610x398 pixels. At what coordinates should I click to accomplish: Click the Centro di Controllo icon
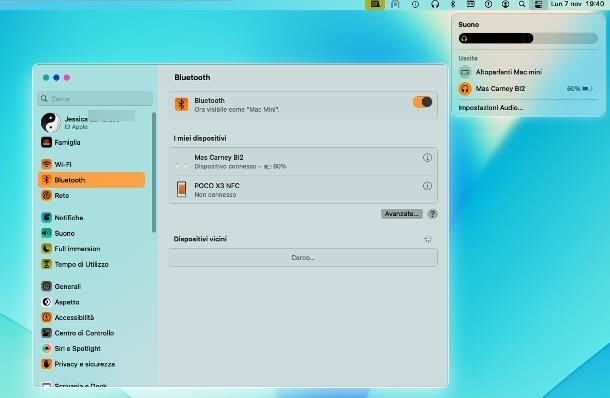[x=46, y=333]
